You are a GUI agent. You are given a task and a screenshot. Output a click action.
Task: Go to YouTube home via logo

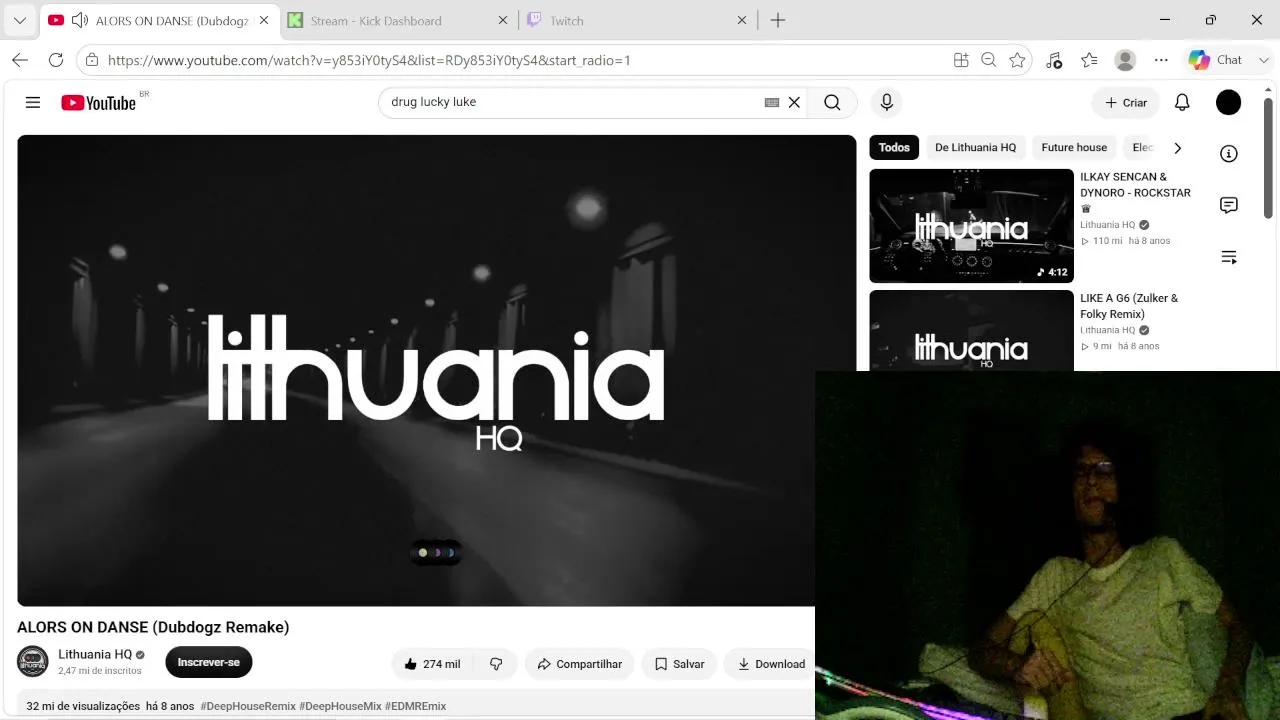click(x=98, y=102)
